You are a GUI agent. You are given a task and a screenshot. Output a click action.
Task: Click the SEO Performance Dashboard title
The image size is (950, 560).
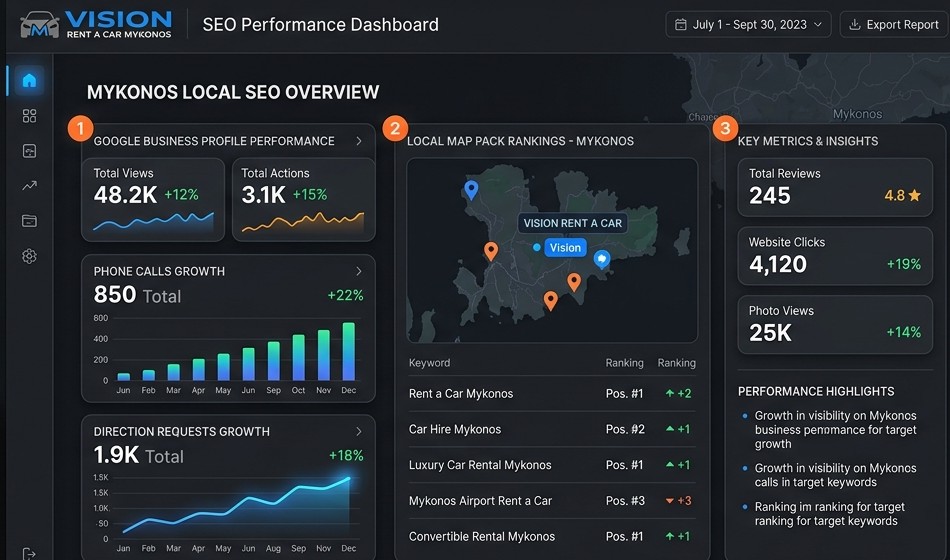pos(321,25)
